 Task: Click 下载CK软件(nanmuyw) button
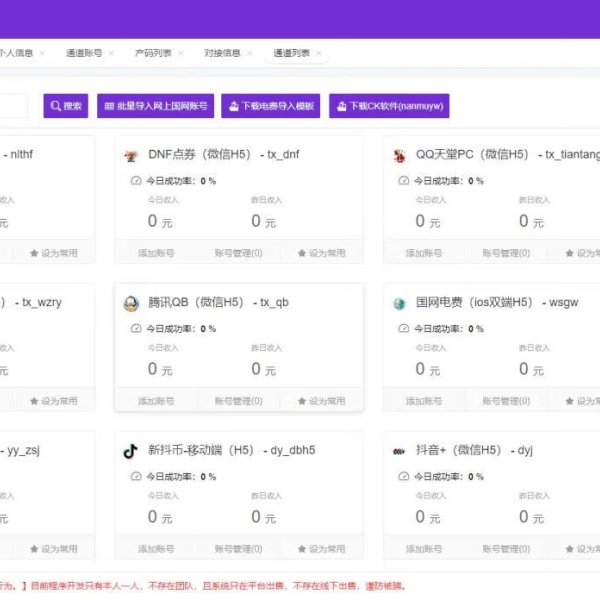pos(389,106)
